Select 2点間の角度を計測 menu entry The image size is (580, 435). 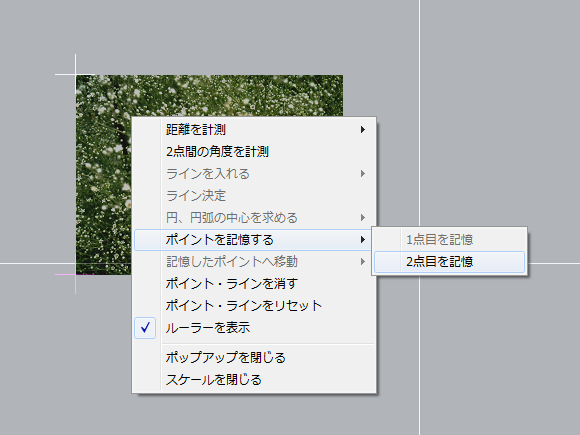pos(254,152)
